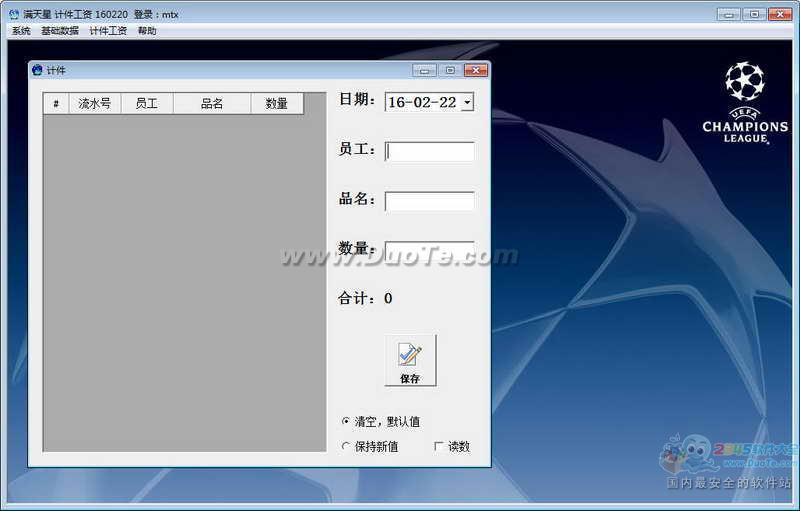Click the 计件 window title icon
This screenshot has width=800, height=511.
pyautogui.click(x=37, y=70)
